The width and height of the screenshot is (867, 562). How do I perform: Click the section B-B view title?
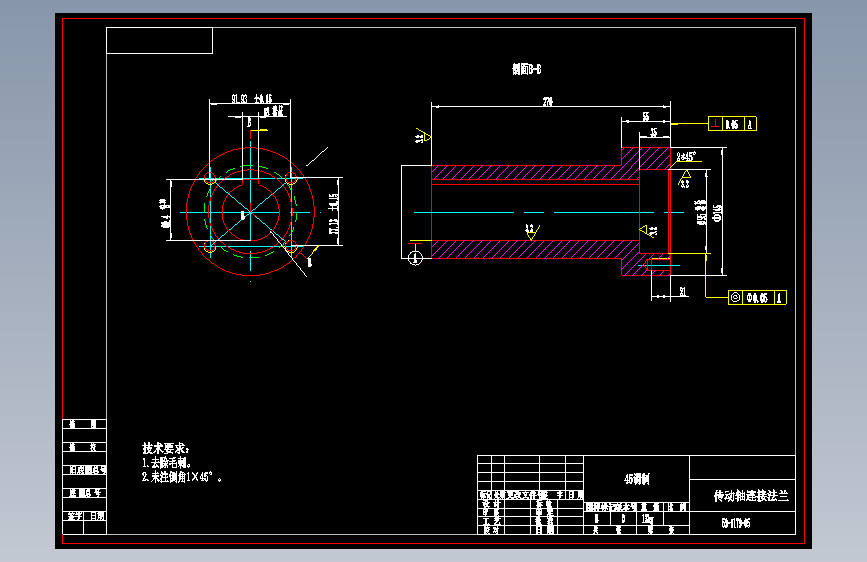[x=526, y=69]
